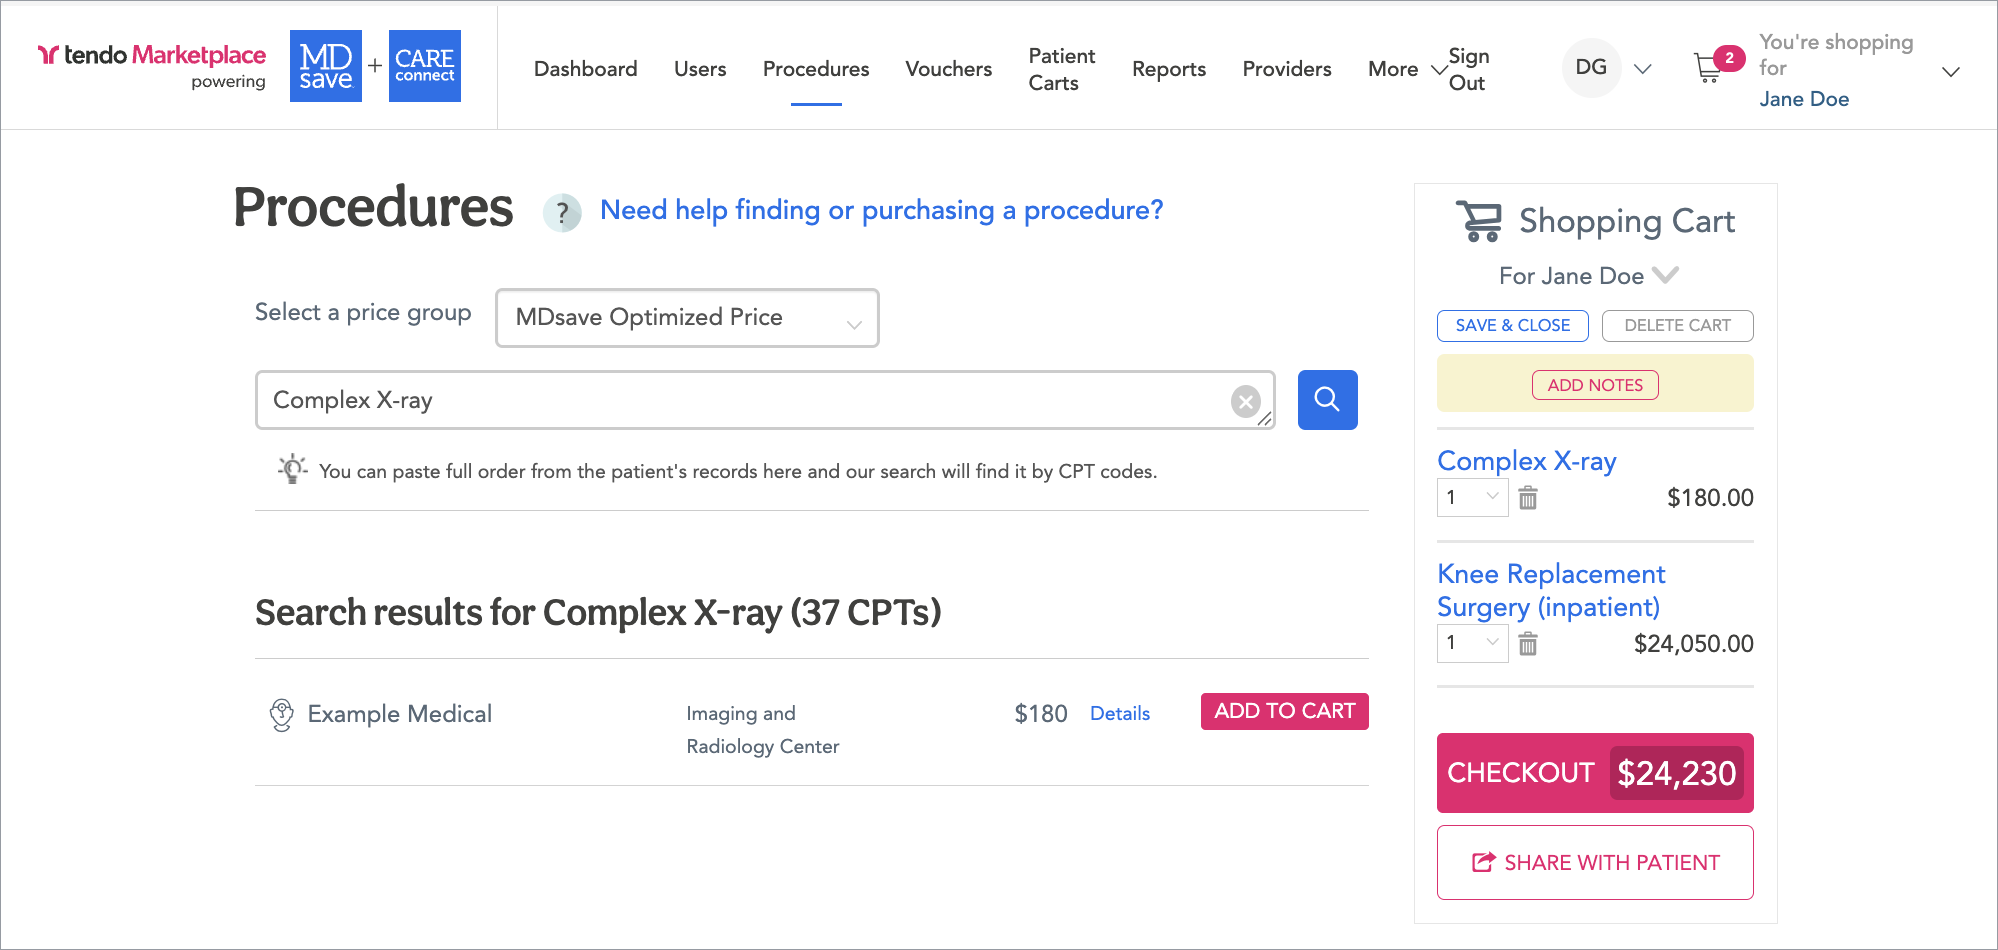
Task: Click the Checkout $24,230 button
Action: point(1595,773)
